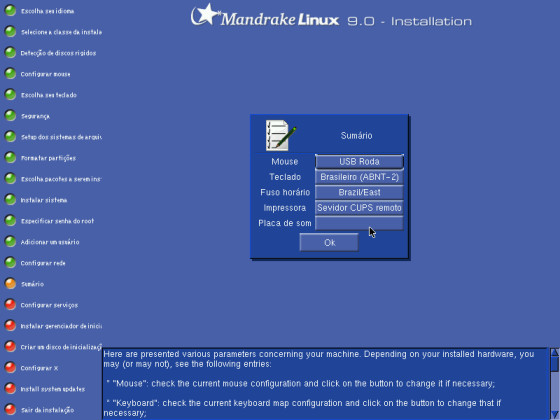Click red bullet for Criar um disco de inicialização
Image resolution: width=560 pixels, height=420 pixels.
click(10, 346)
